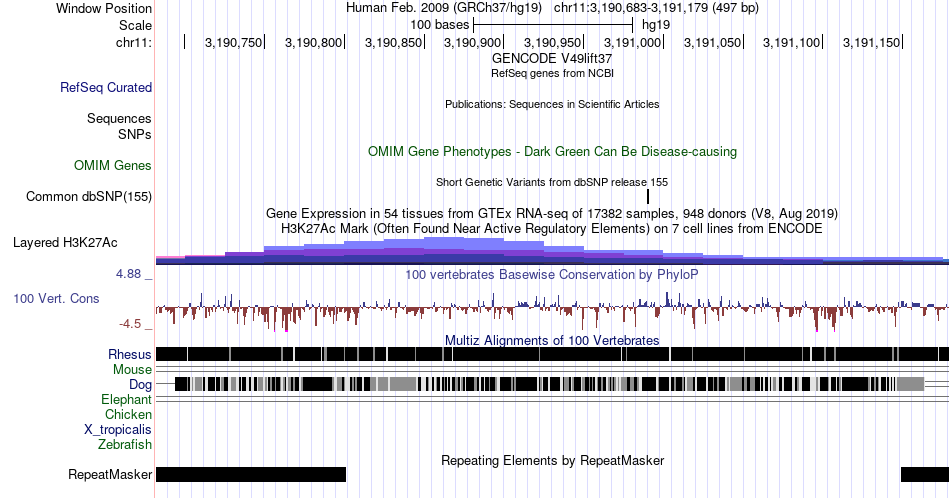Screen dimensions: 950x498
Task: Click 'Publications: Sequences in Scientific Articles' title
Action: [x=552, y=104]
